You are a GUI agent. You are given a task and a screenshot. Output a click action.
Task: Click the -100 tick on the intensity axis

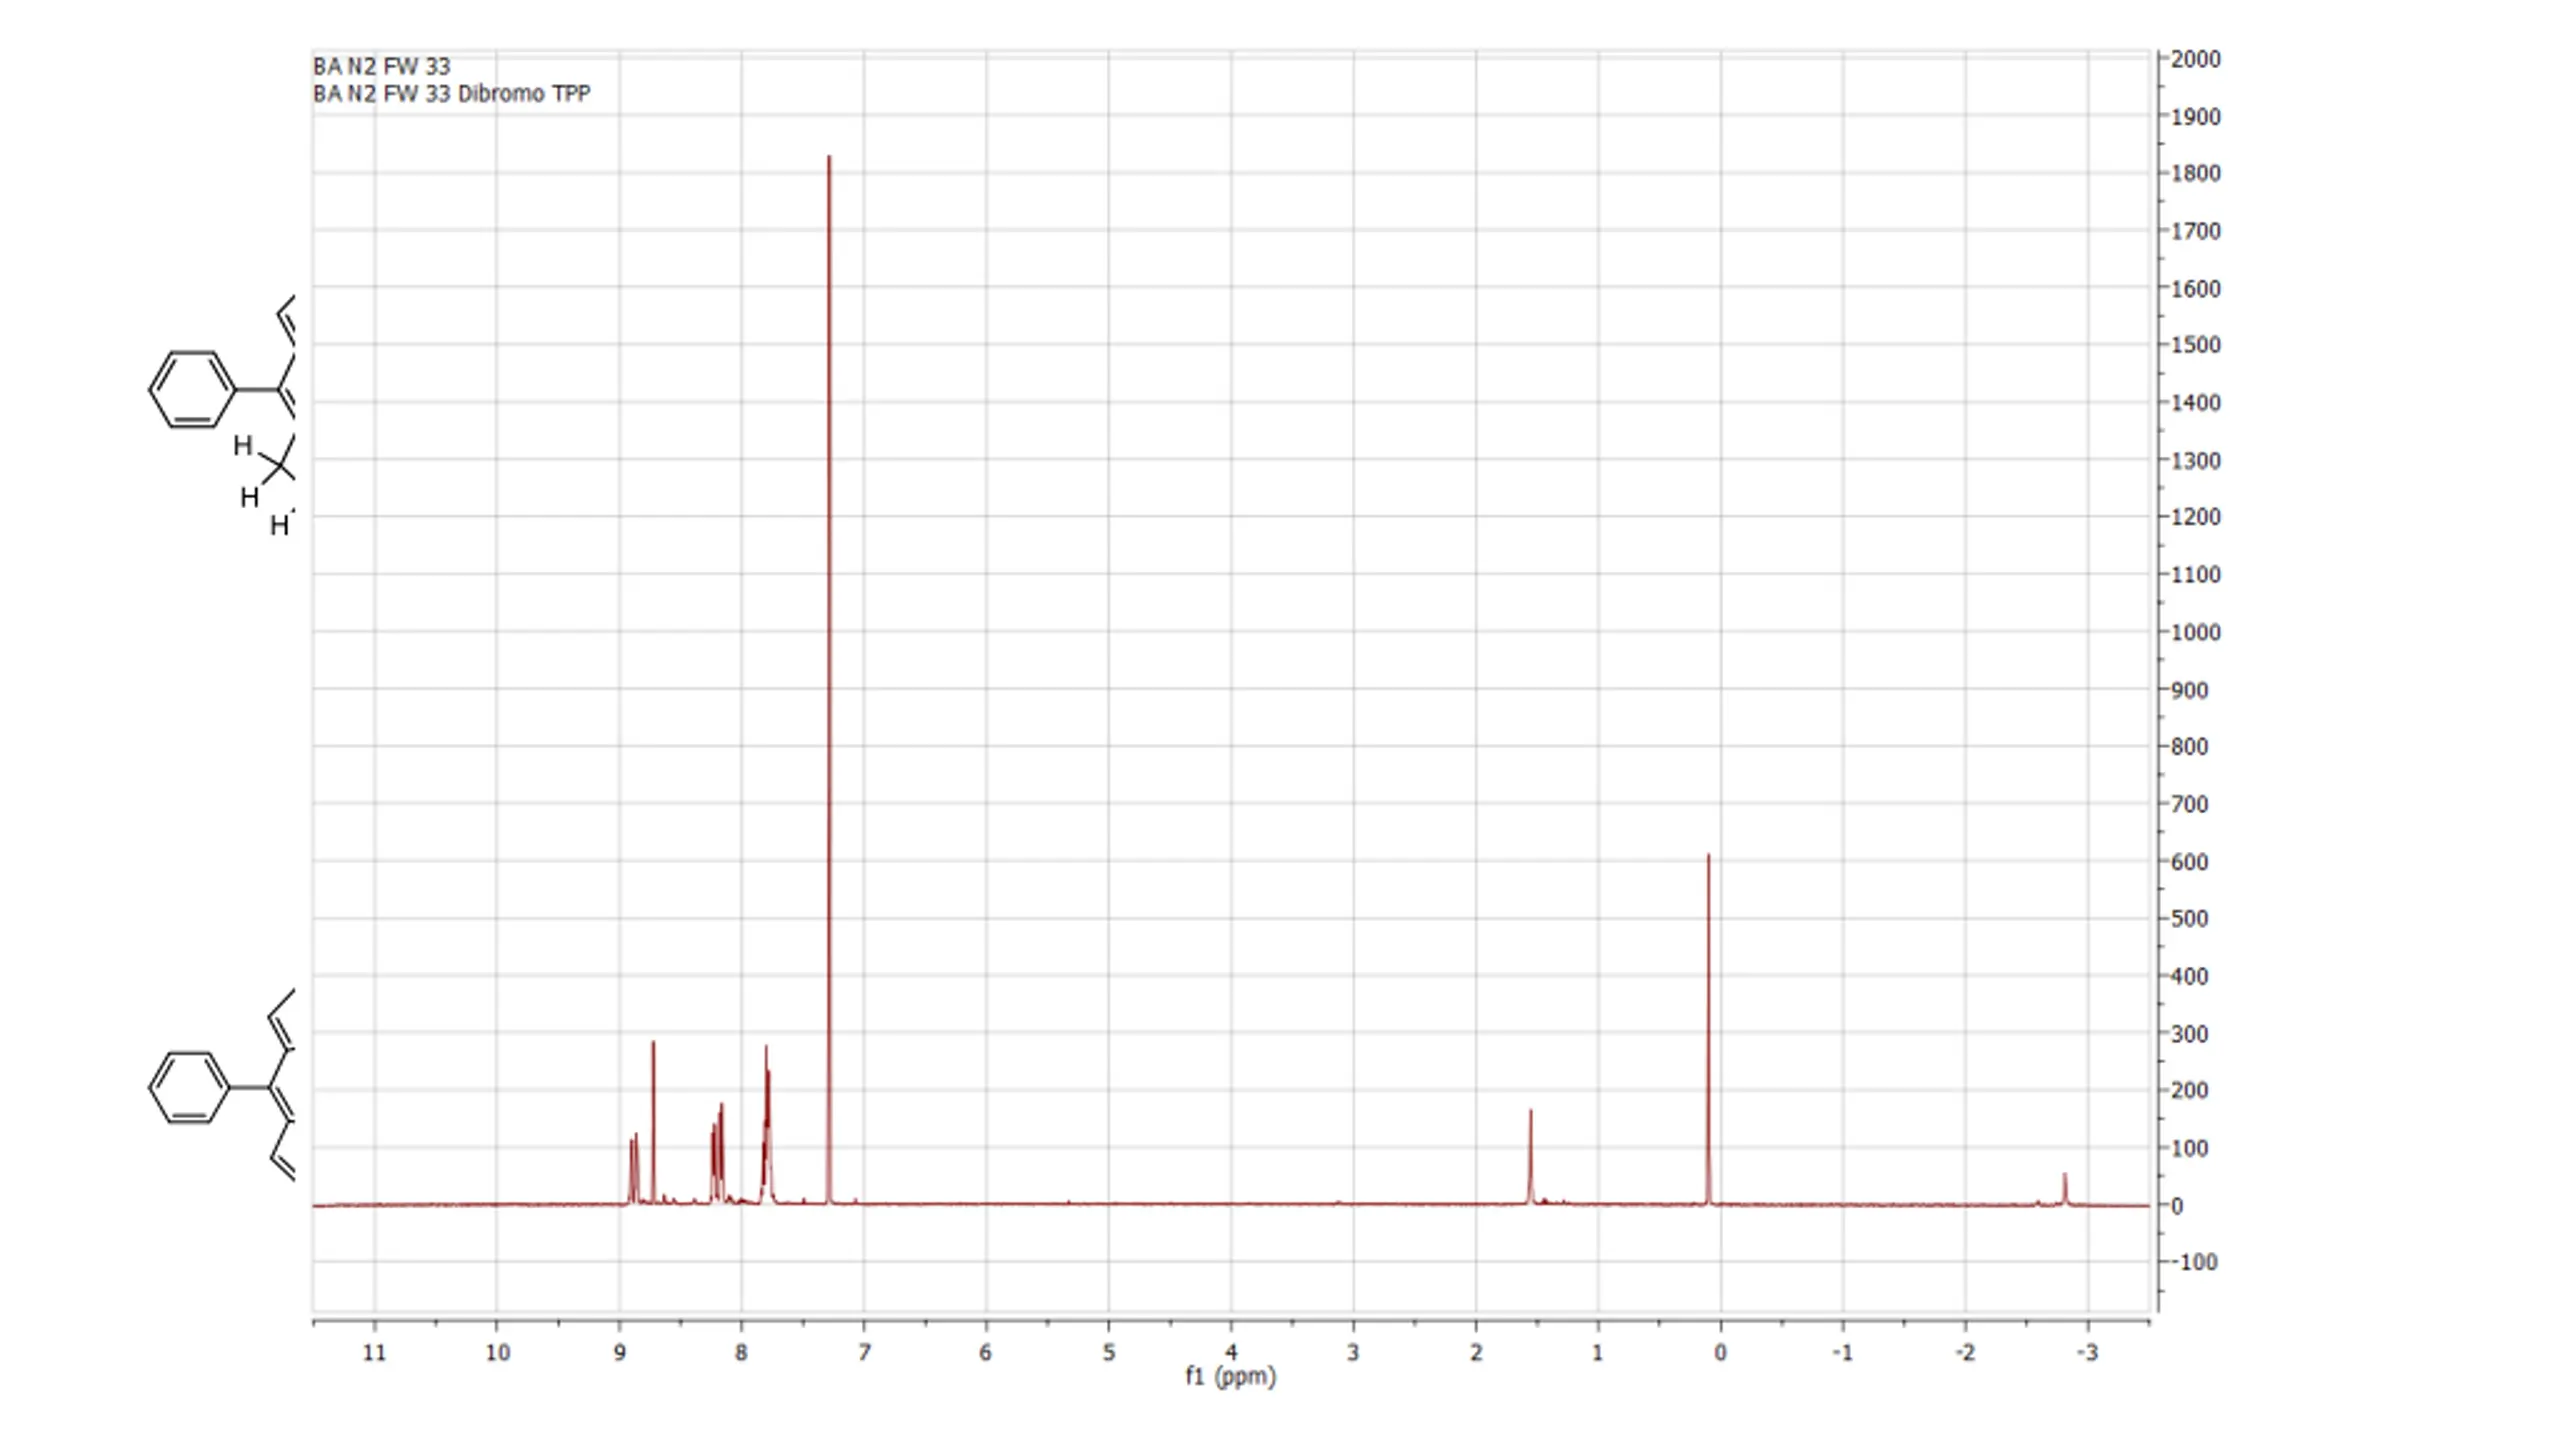[2192, 1262]
